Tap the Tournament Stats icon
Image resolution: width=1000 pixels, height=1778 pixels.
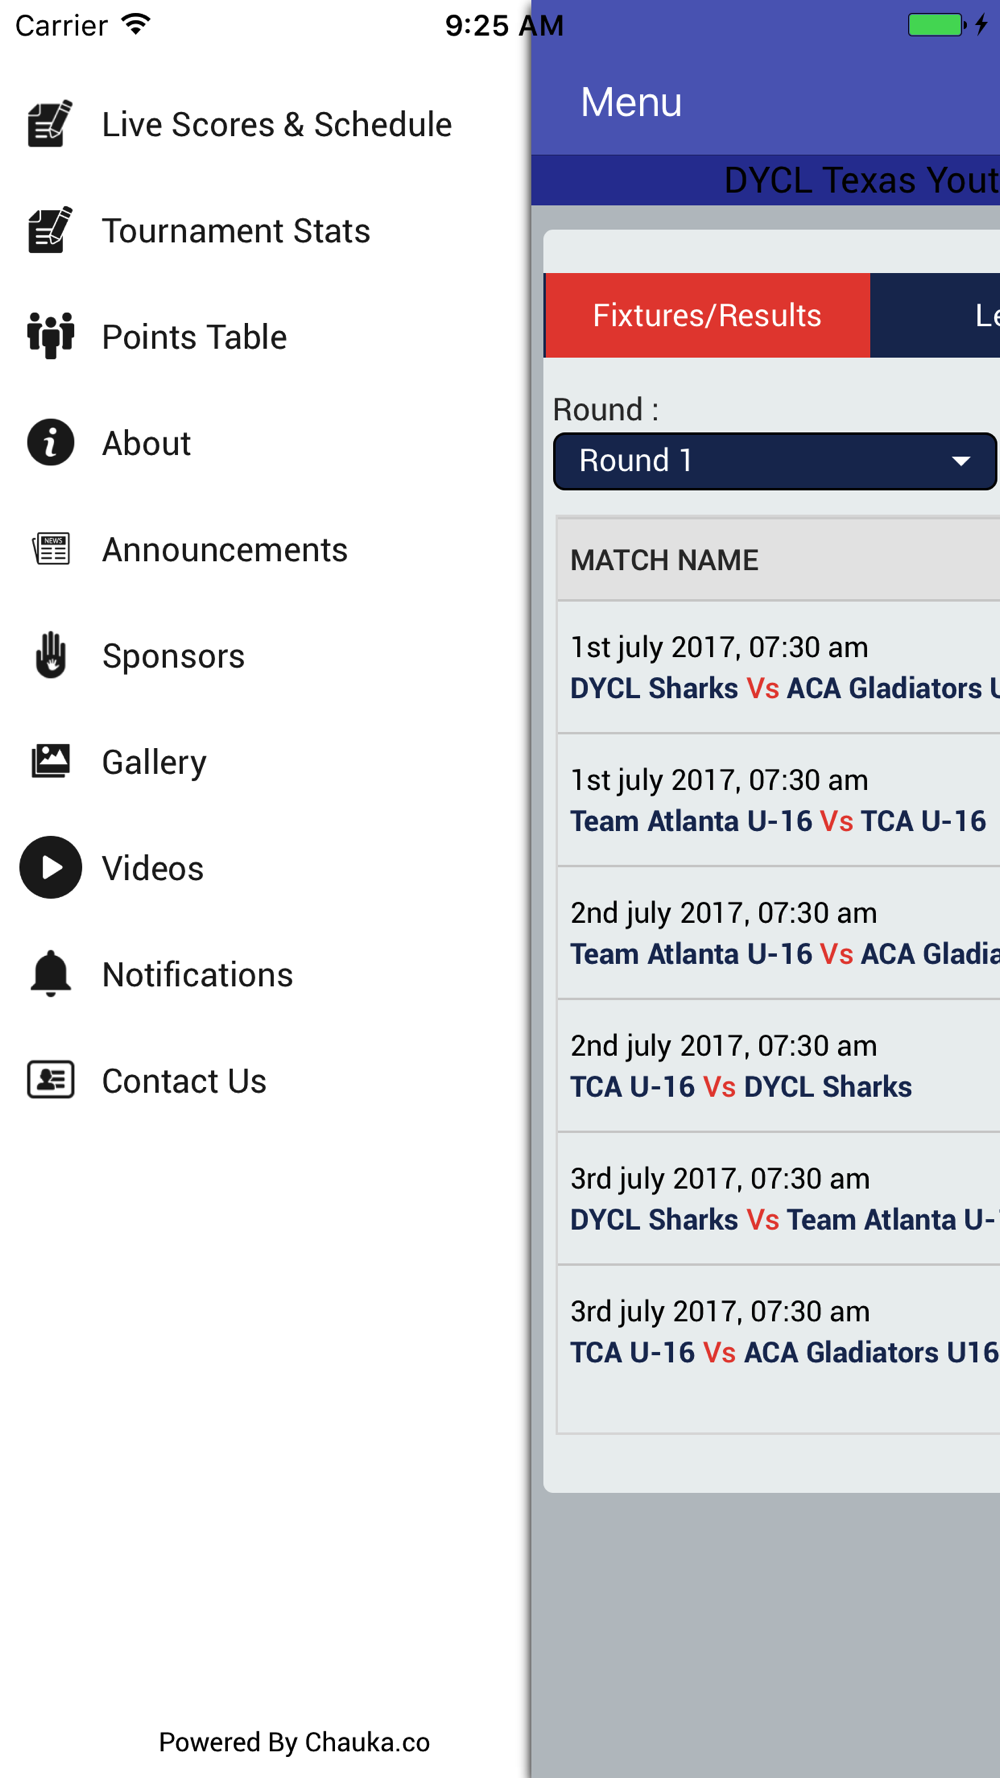pos(50,230)
